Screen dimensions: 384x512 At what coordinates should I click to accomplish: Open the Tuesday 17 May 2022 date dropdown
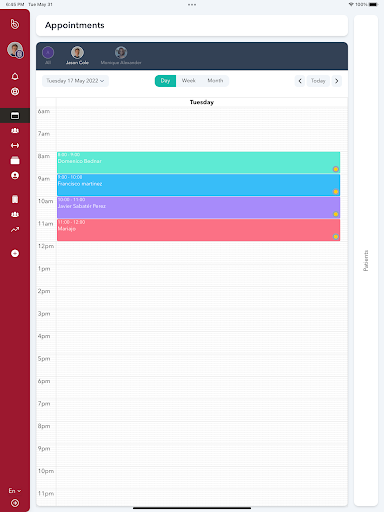click(x=75, y=81)
